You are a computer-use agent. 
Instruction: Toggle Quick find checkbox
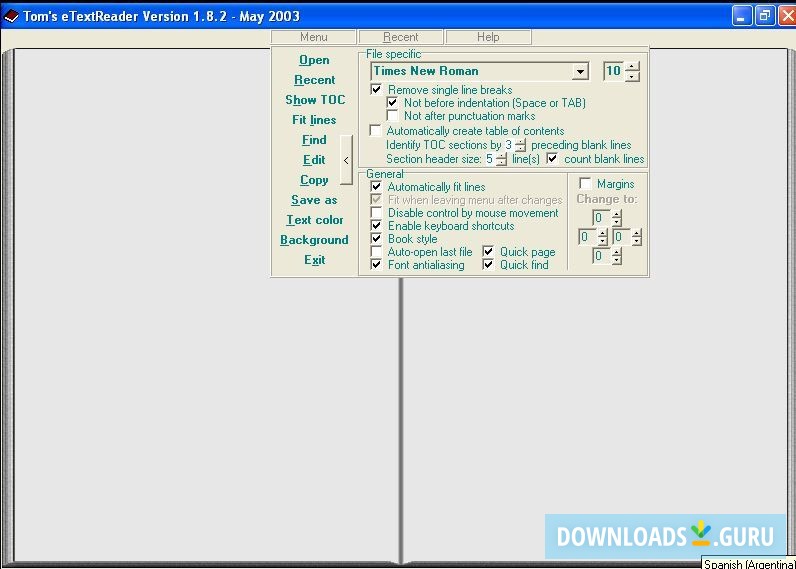tap(488, 264)
